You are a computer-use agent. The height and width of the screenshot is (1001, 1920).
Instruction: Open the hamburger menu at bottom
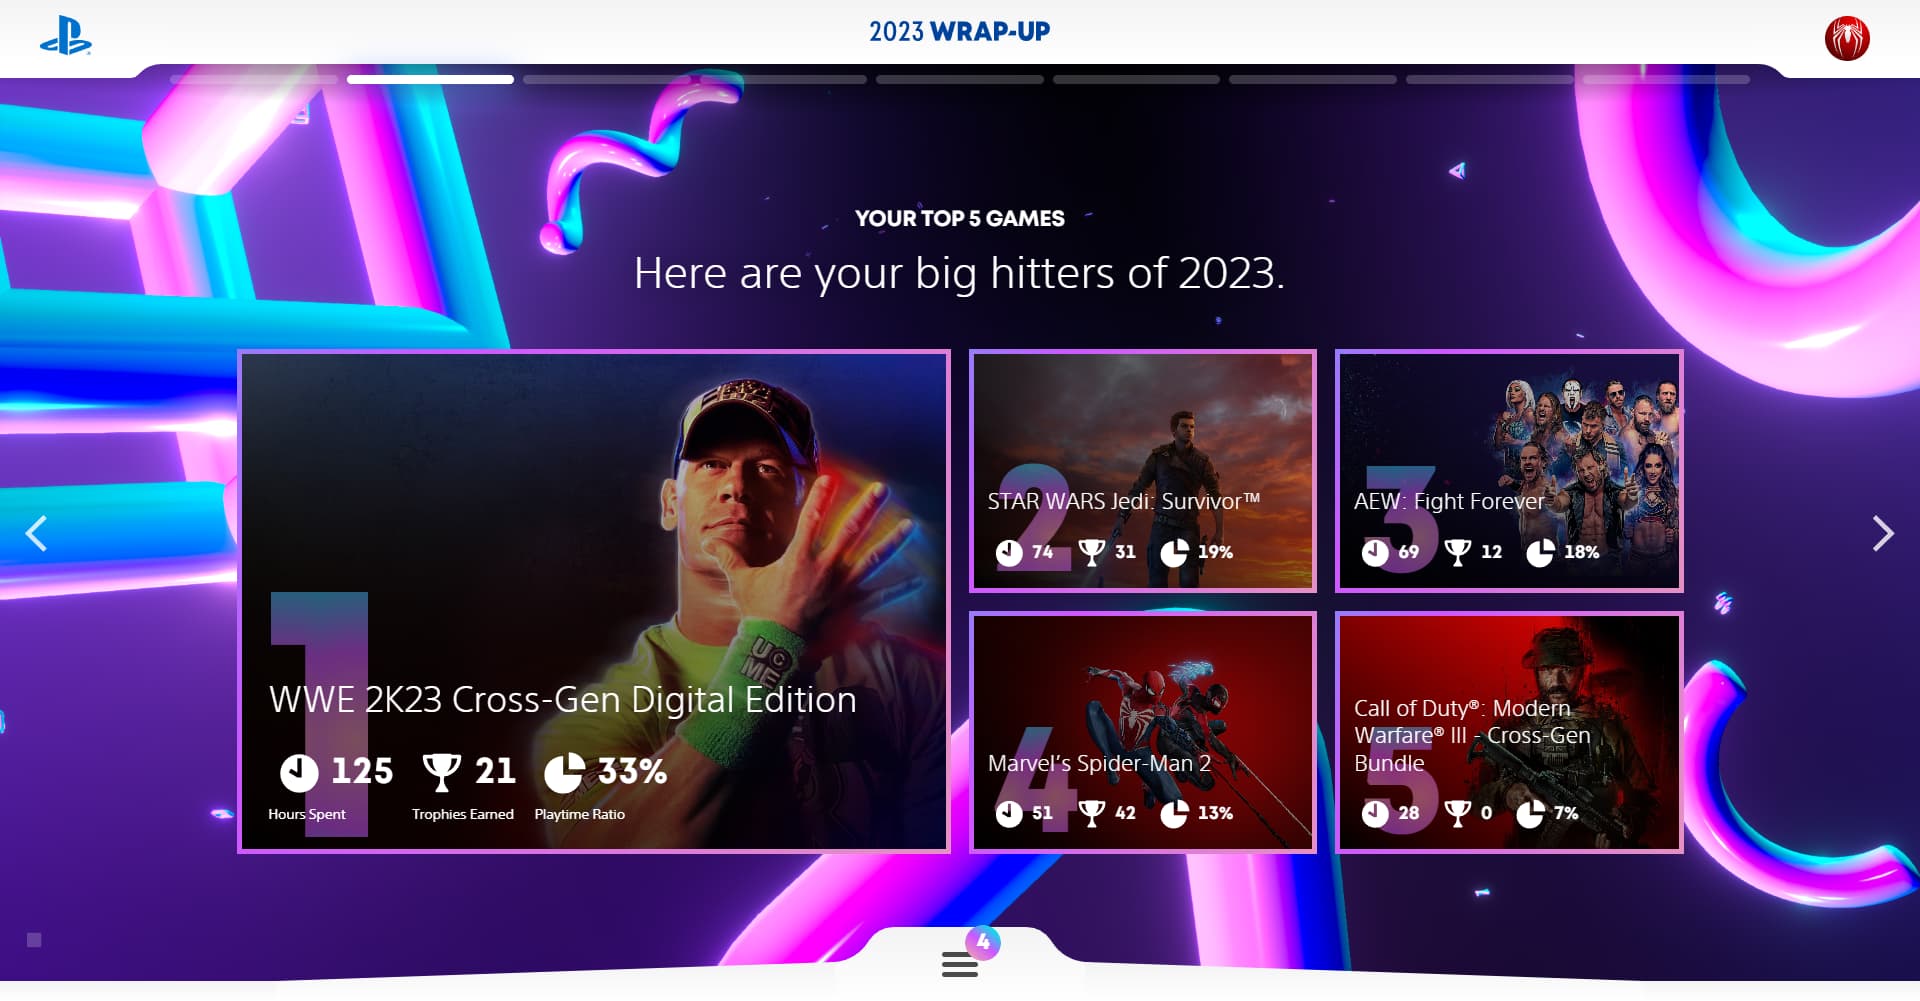coord(960,965)
